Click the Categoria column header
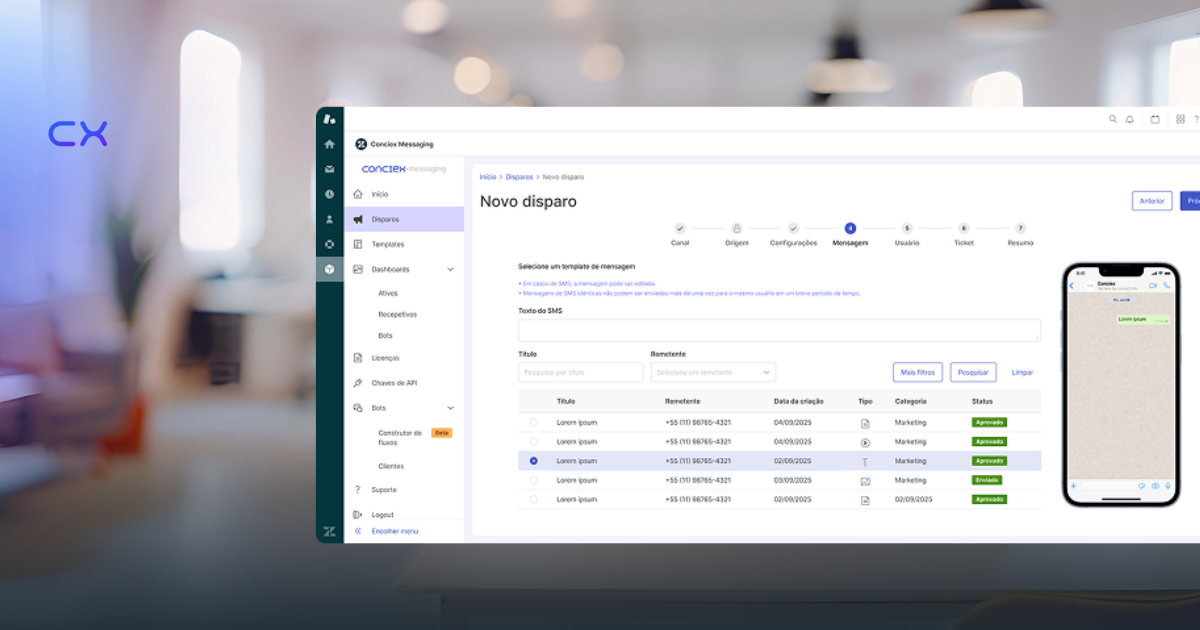The height and width of the screenshot is (630, 1200). (911, 401)
